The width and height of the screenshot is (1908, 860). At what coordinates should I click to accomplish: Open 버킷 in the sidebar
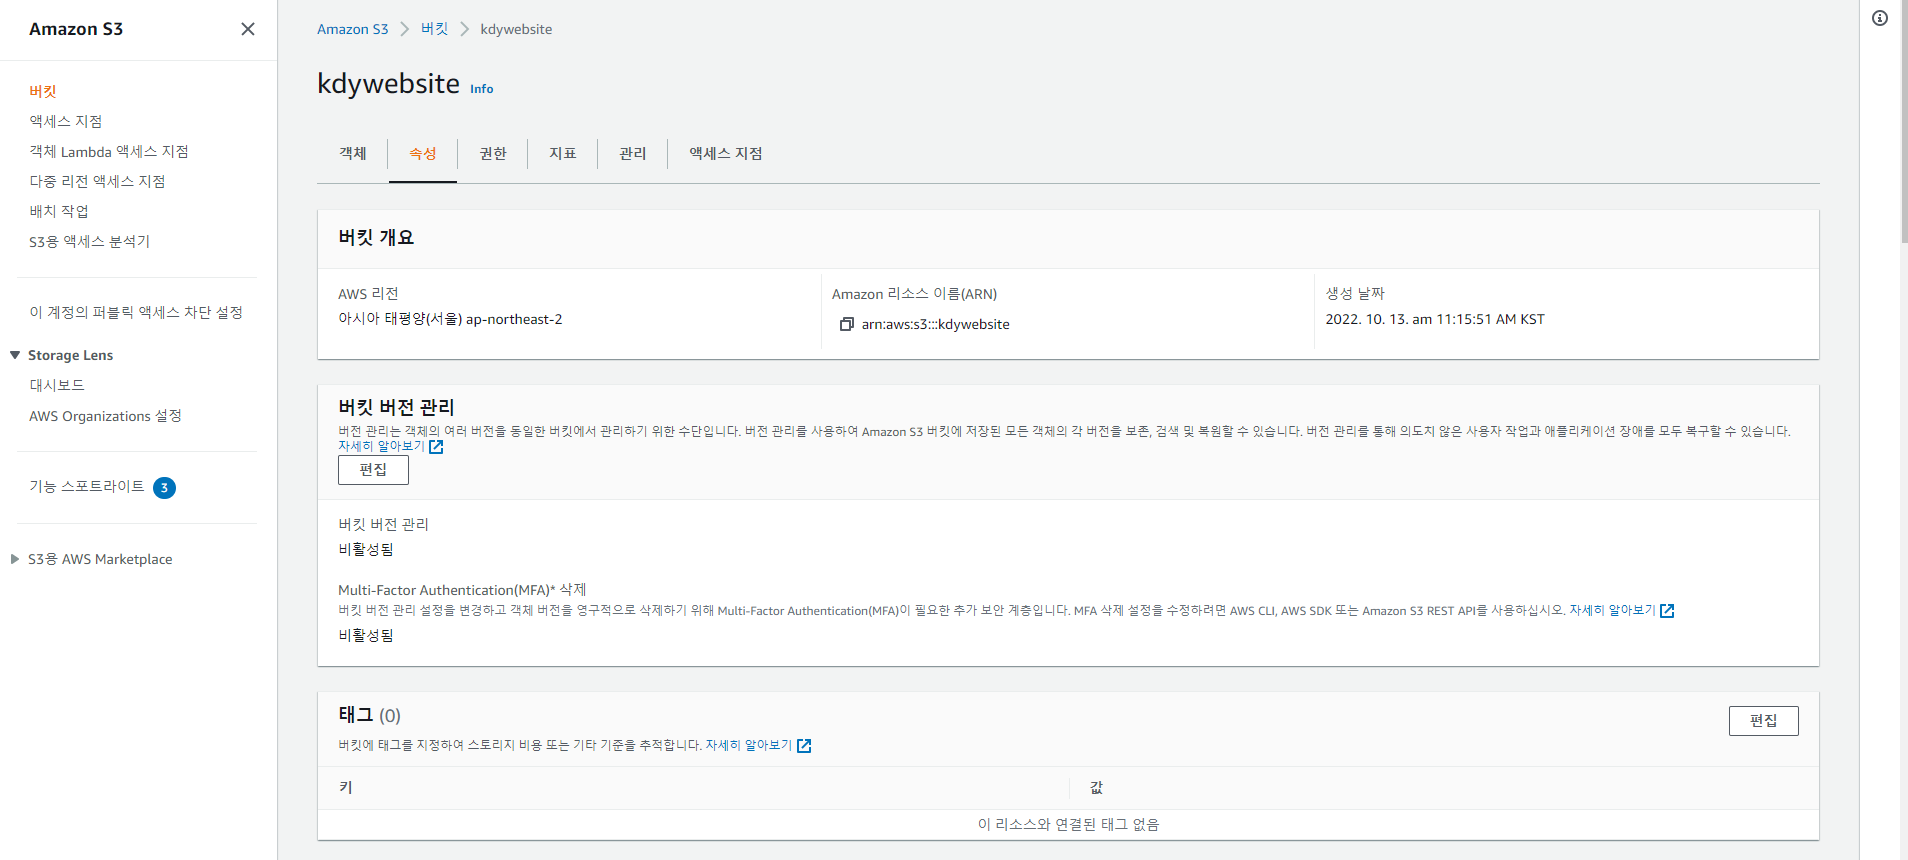coord(43,91)
